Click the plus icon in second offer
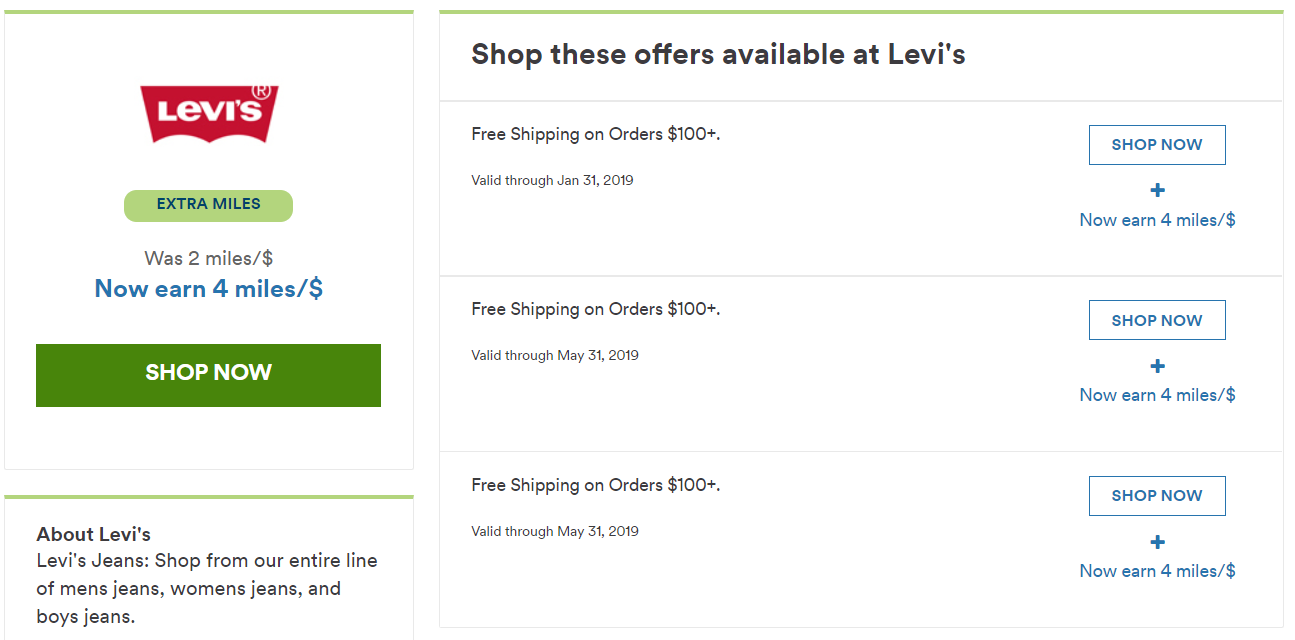 (1157, 366)
